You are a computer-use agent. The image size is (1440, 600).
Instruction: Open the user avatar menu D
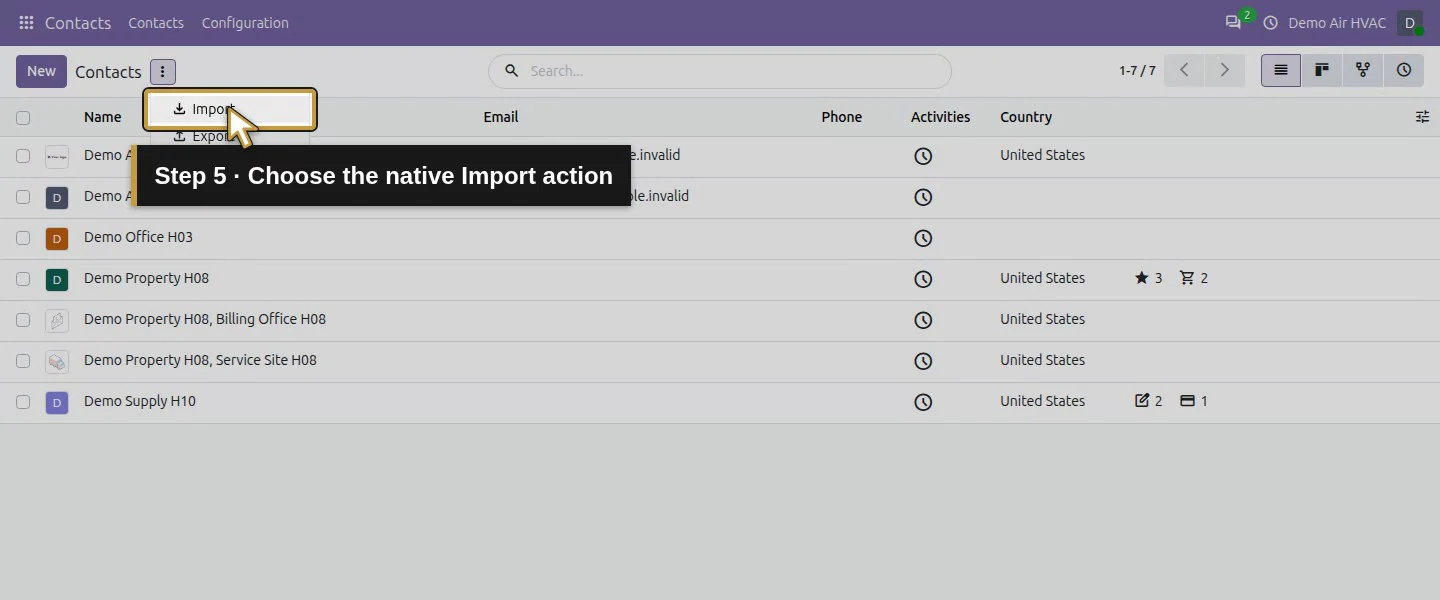pyautogui.click(x=1410, y=22)
